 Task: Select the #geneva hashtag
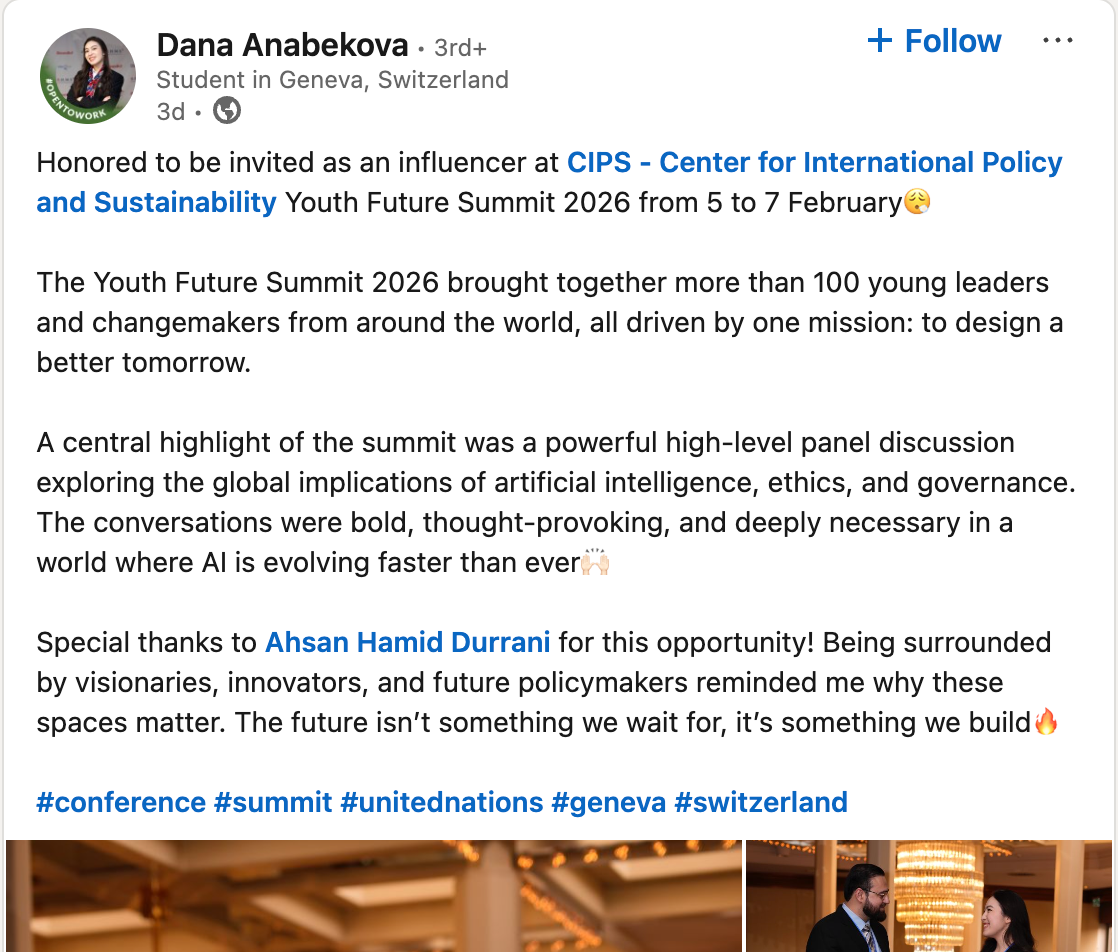click(609, 802)
